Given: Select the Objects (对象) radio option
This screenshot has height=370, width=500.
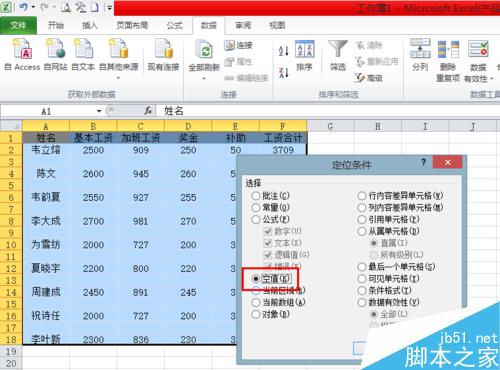Looking at the screenshot, I should (256, 314).
